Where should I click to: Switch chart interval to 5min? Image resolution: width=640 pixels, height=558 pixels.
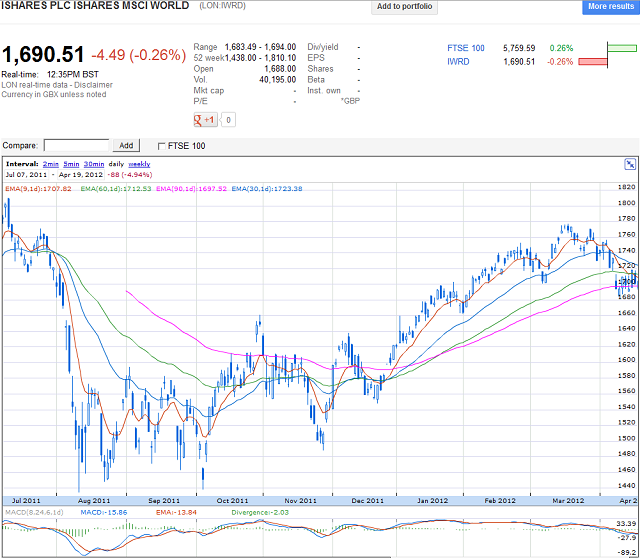(x=71, y=164)
